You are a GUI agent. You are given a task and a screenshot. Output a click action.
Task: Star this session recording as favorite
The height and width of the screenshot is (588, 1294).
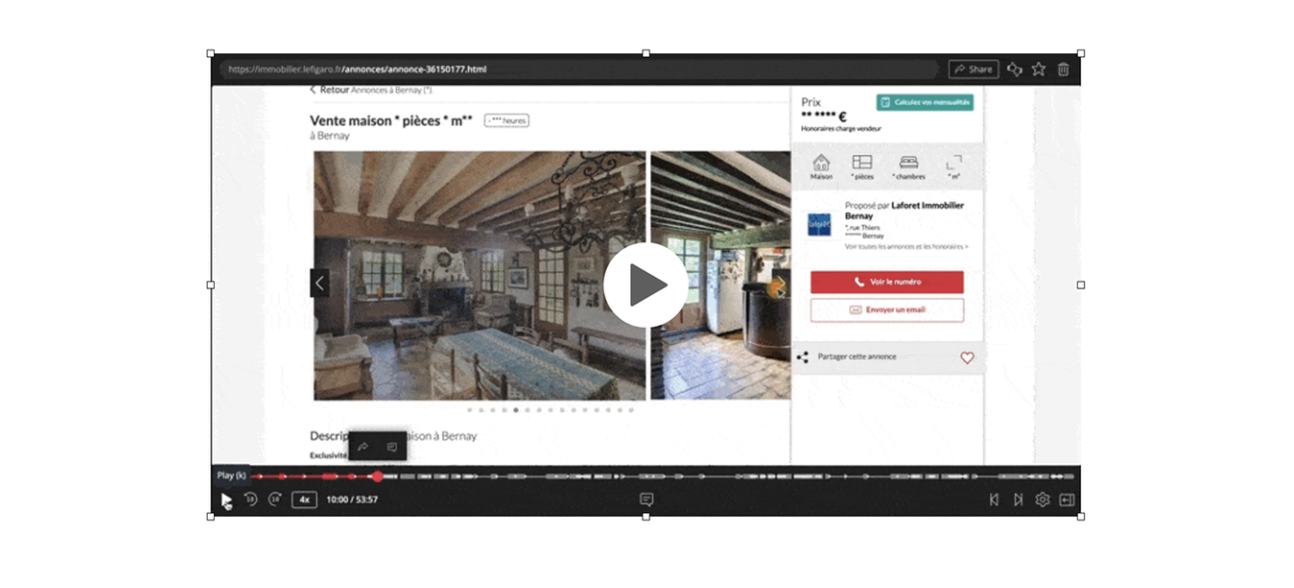1038,69
